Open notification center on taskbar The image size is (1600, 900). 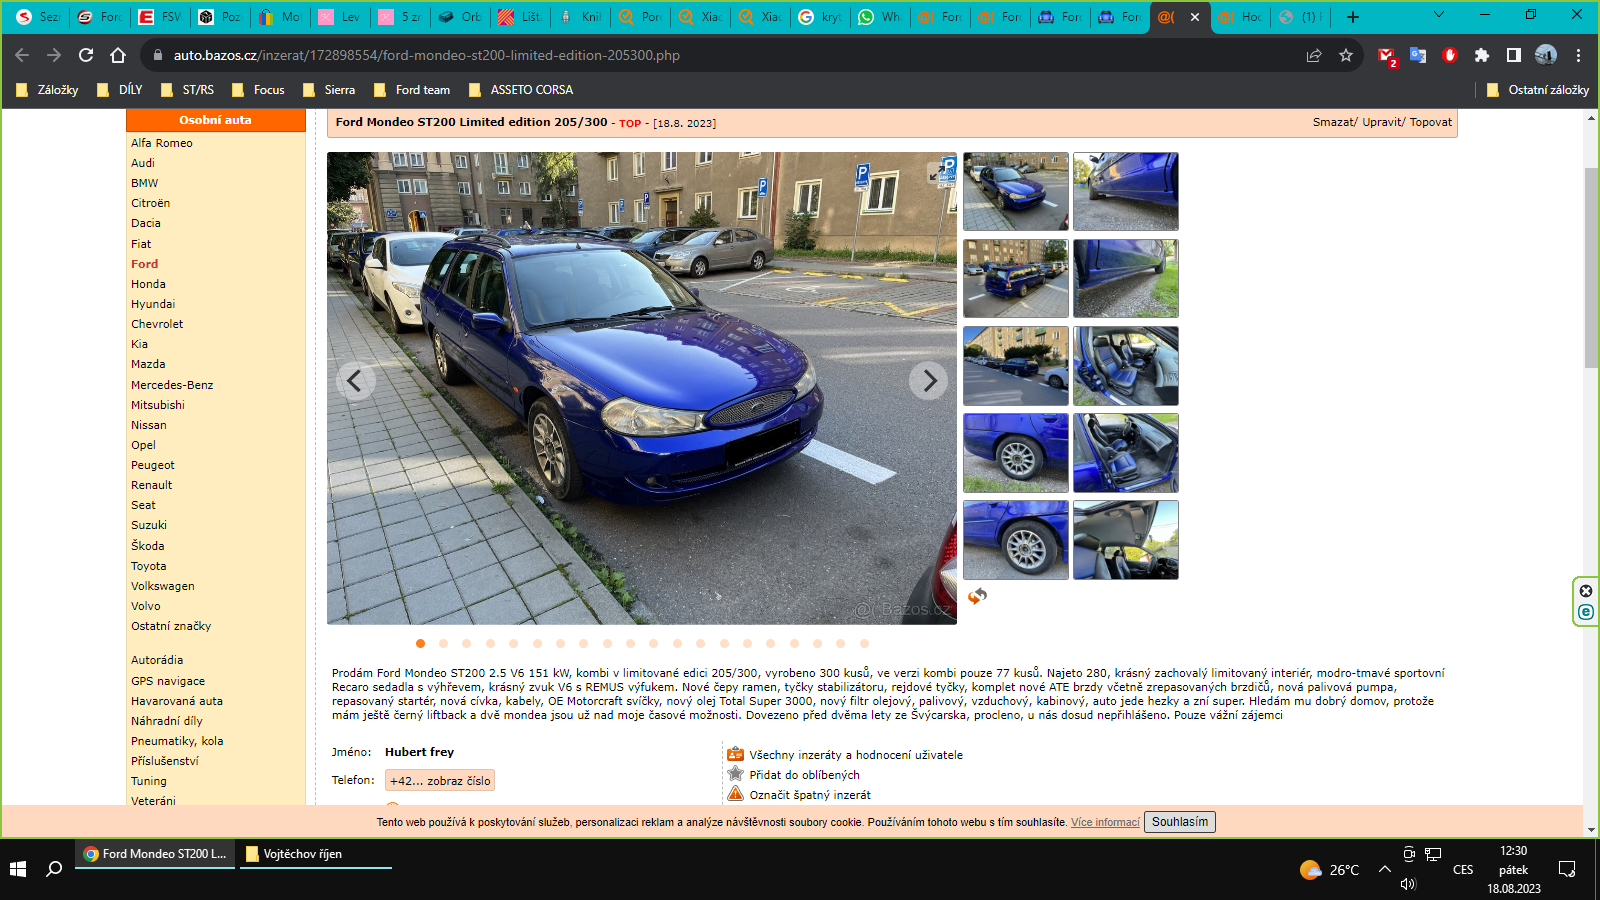(1567, 869)
